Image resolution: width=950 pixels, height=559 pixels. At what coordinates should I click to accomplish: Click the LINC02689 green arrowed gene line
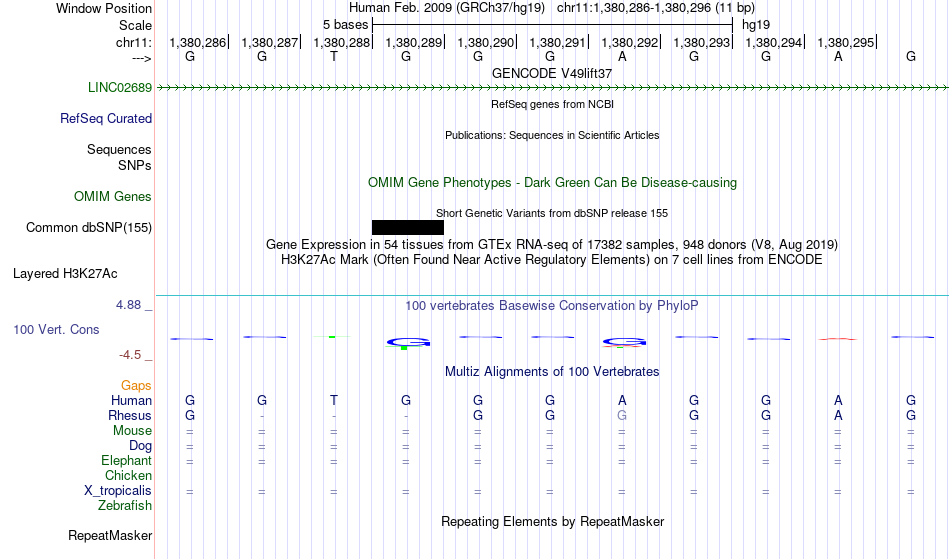tap(553, 88)
